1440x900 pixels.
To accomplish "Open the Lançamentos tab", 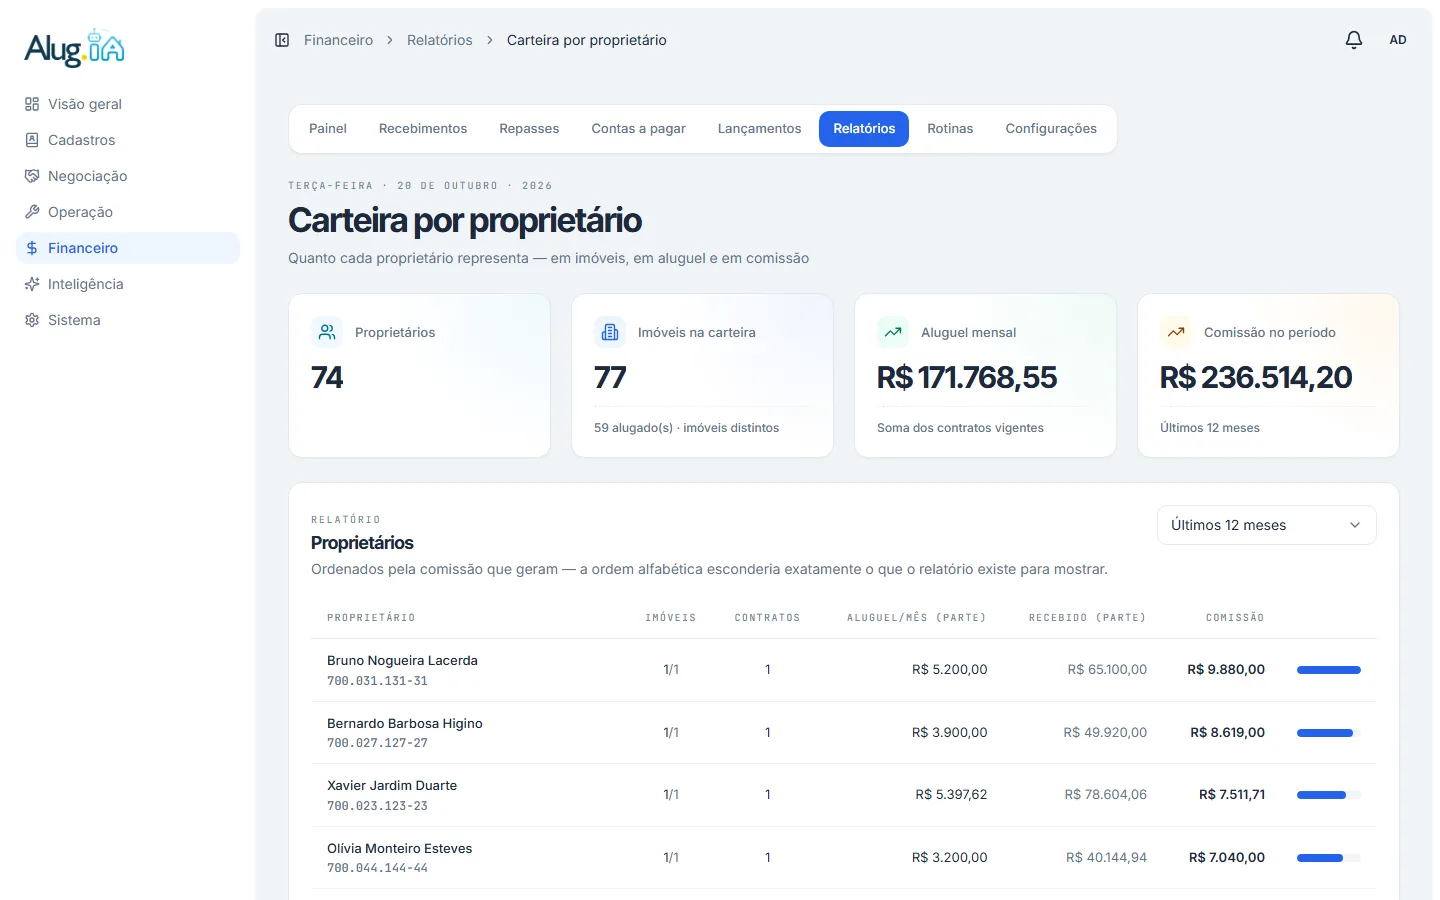I will (x=760, y=129).
